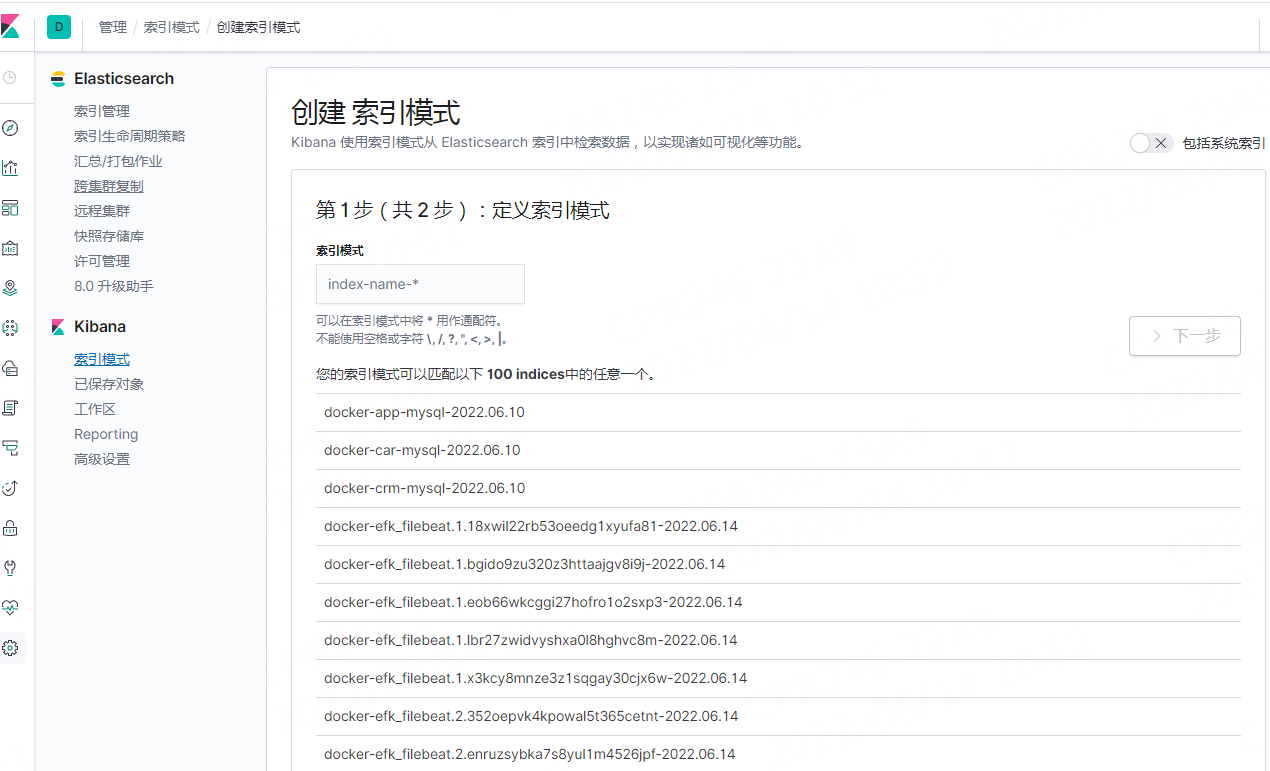
Task: Open 许可管理 menu item
Action: (x=102, y=261)
